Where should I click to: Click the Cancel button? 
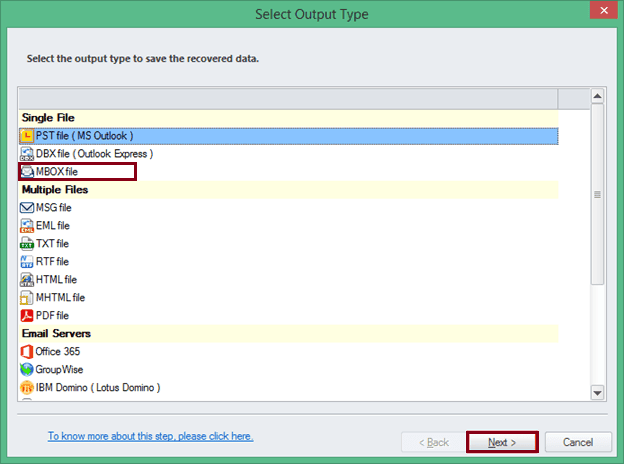578,442
